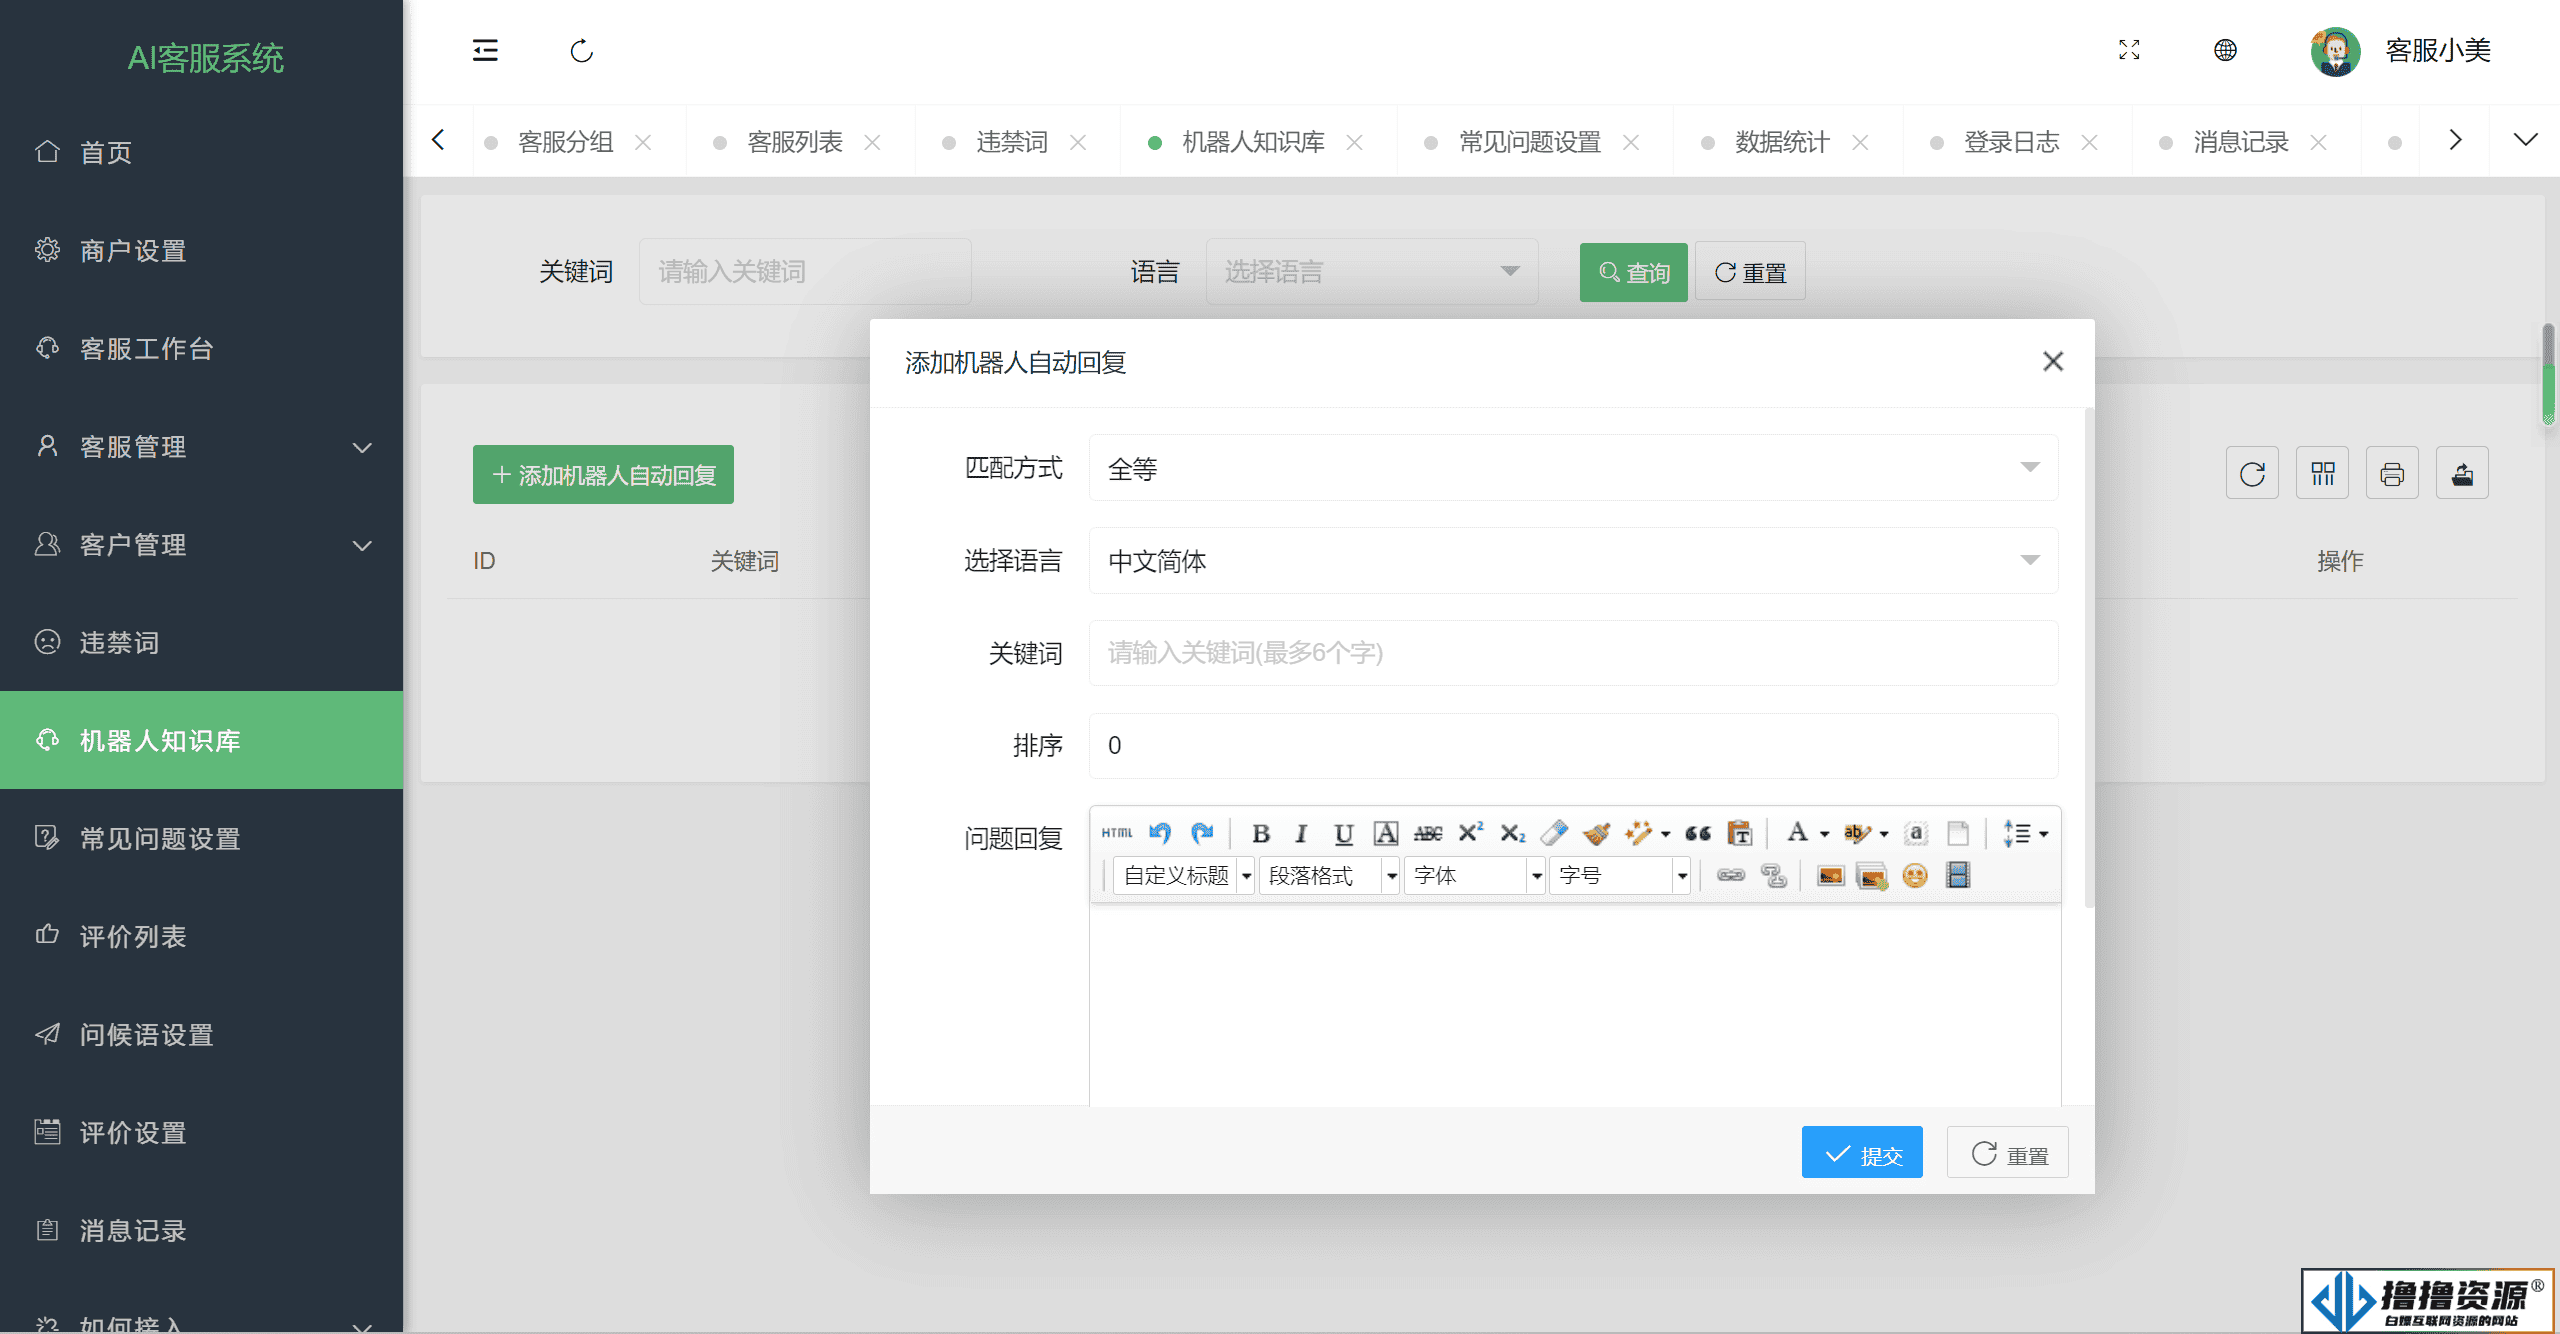Click the filter 重置 button
2560x1334 pixels.
tap(1750, 272)
